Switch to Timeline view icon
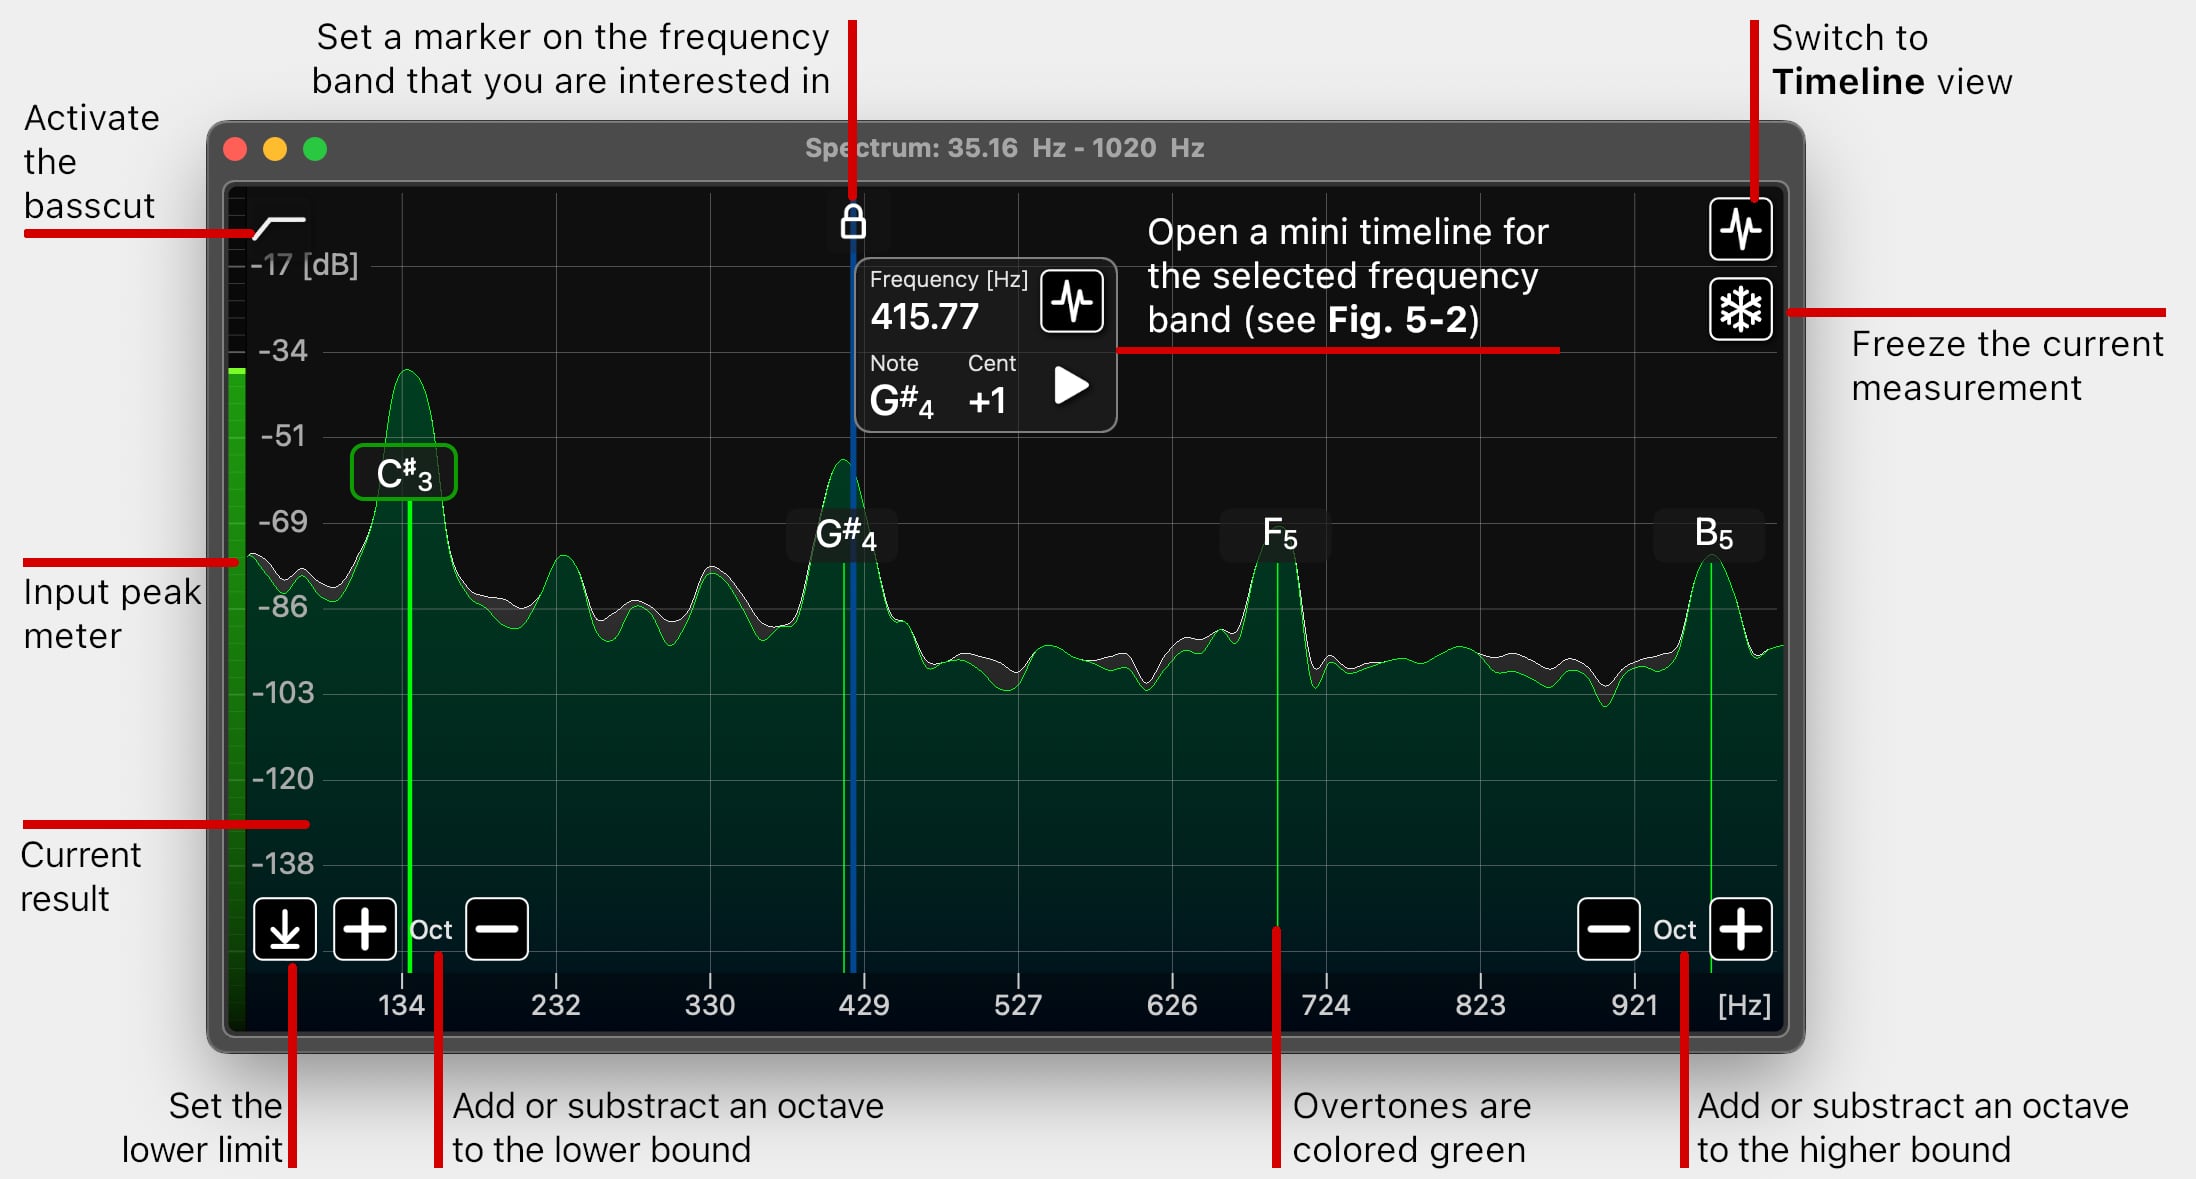Image resolution: width=2196 pixels, height=1179 pixels. pos(1740,229)
